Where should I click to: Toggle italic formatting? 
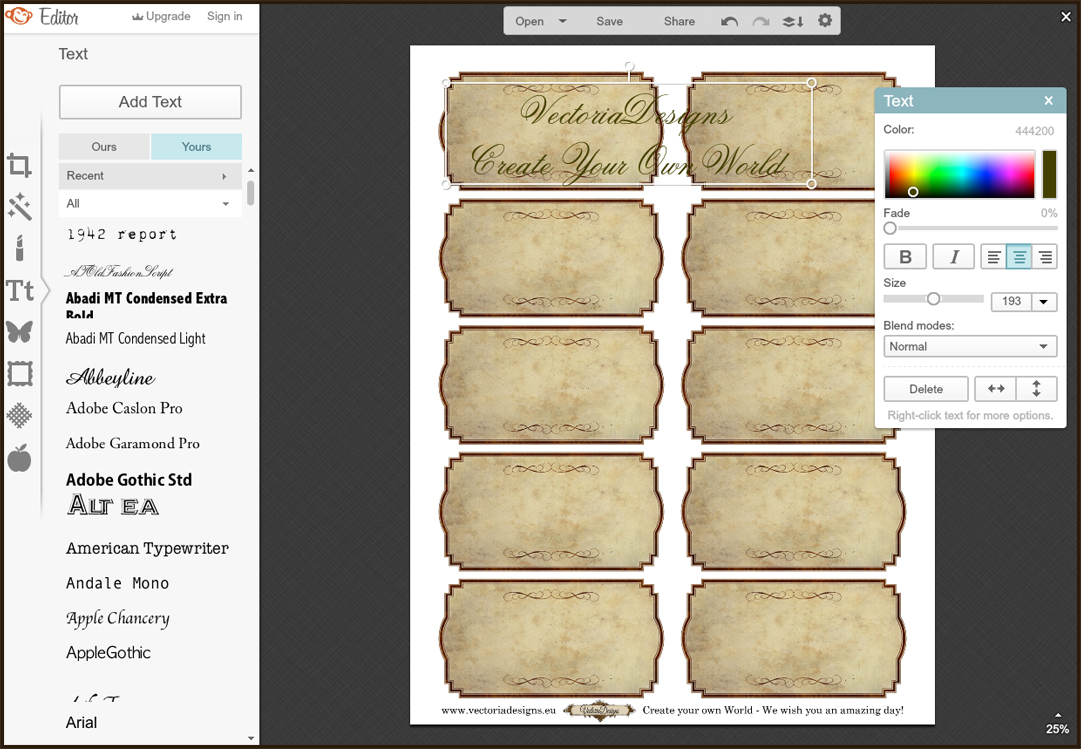(953, 257)
